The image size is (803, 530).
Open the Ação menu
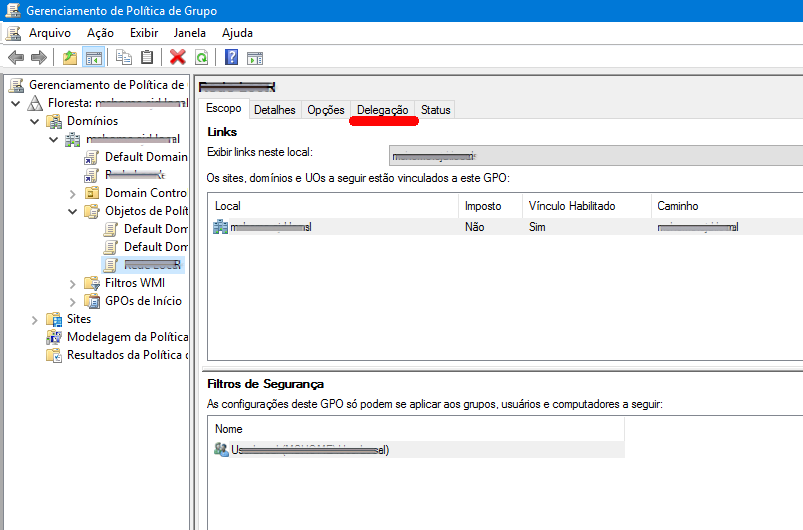[x=100, y=33]
